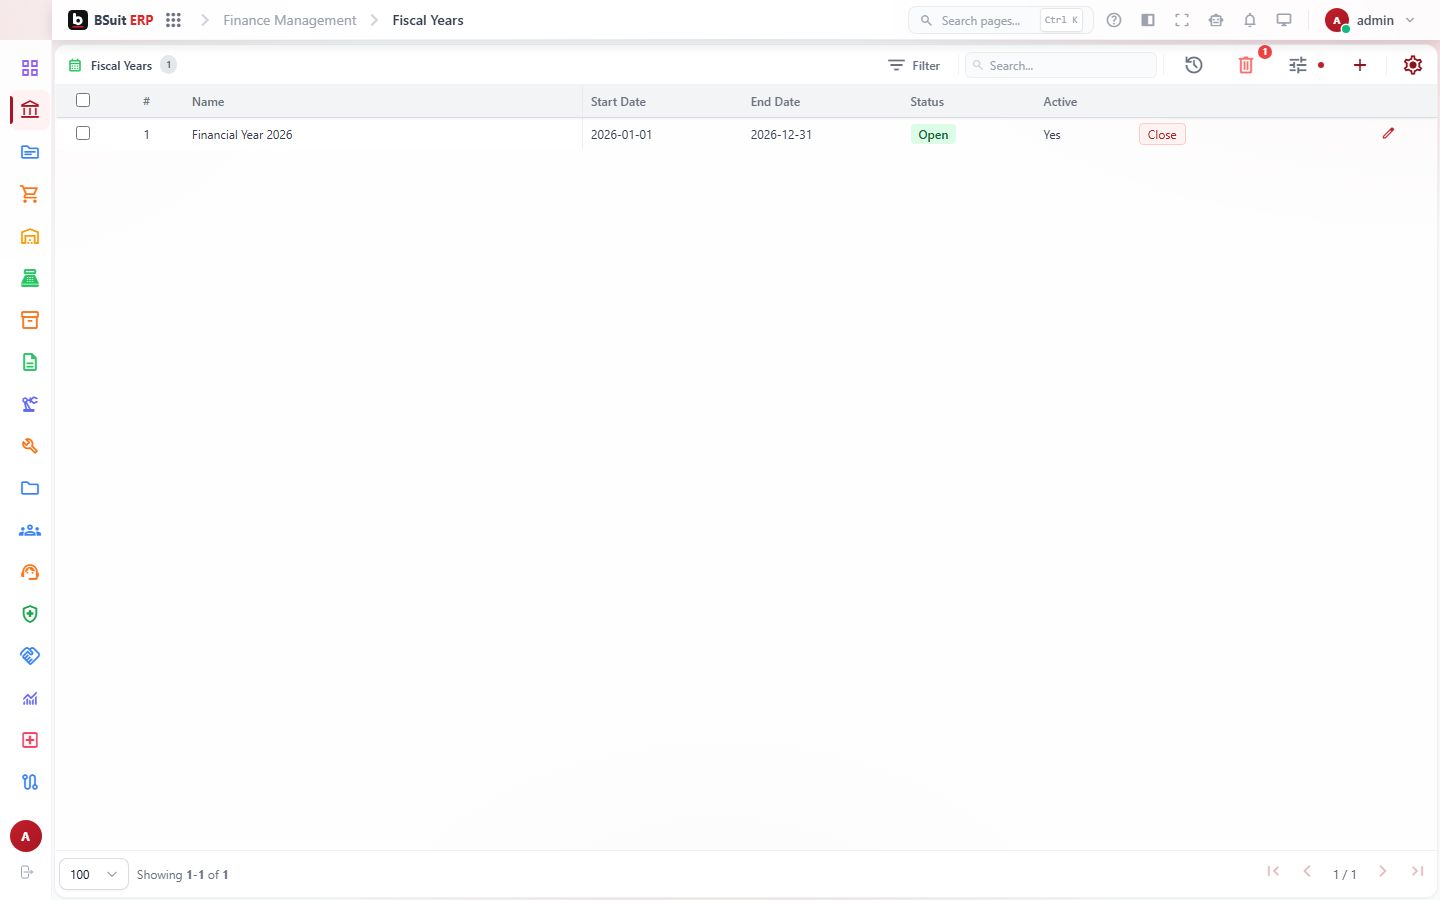Open the green shield plus icon
The image size is (1440, 900).
pos(30,614)
